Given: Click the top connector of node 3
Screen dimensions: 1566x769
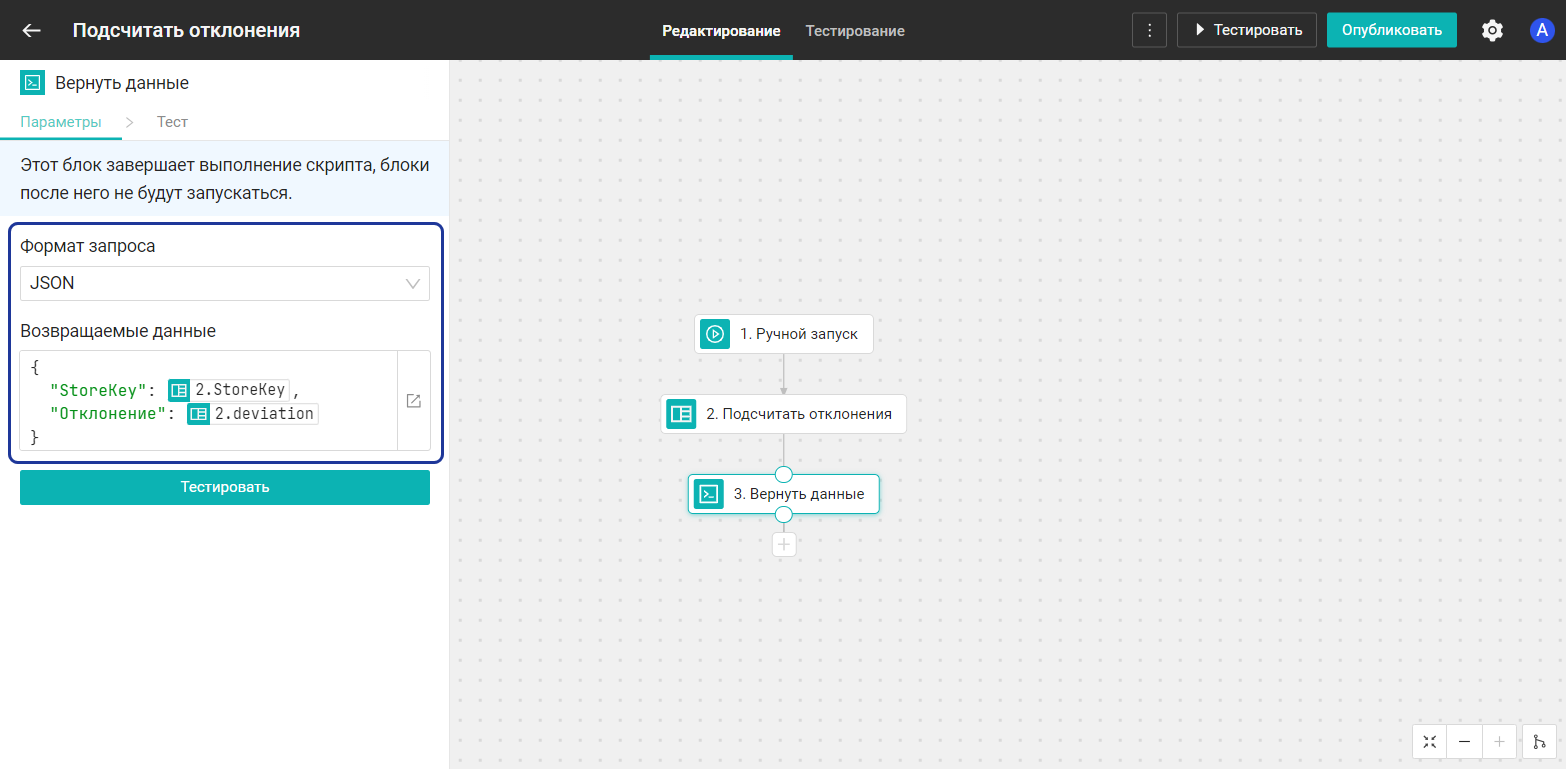Looking at the screenshot, I should 784,474.
